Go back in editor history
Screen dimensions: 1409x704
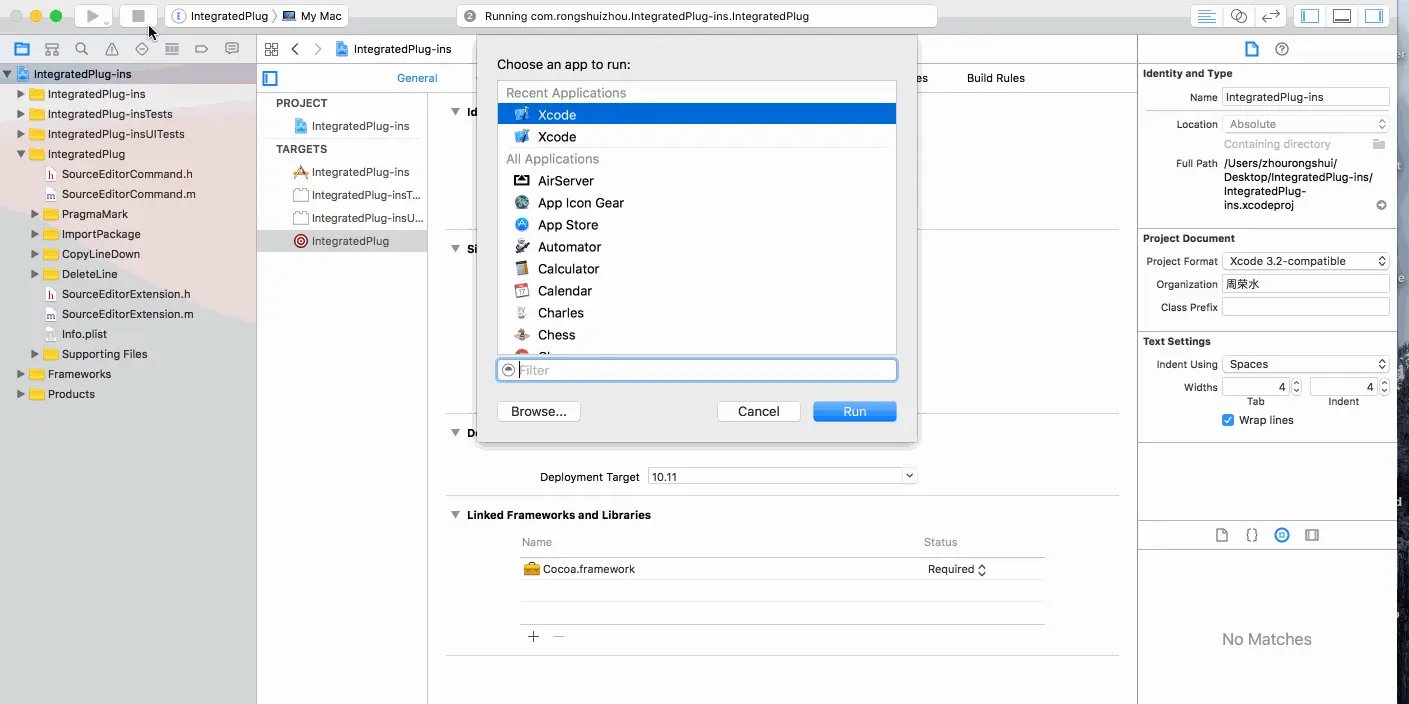point(295,49)
